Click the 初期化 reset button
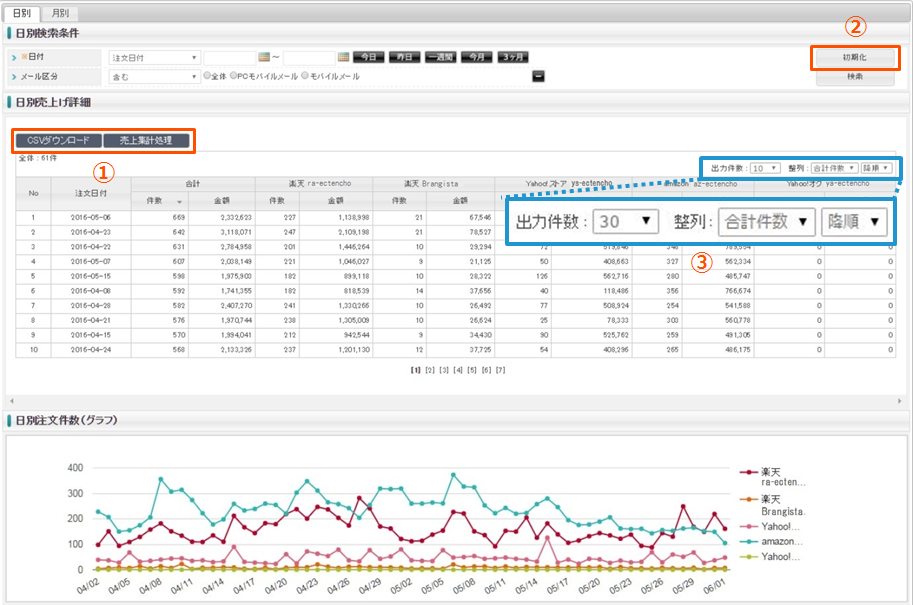913x605 pixels. point(855,58)
